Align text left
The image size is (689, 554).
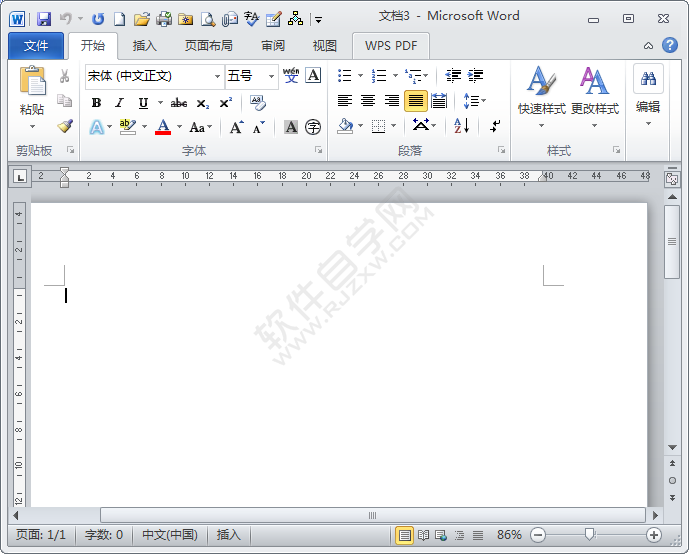(345, 101)
